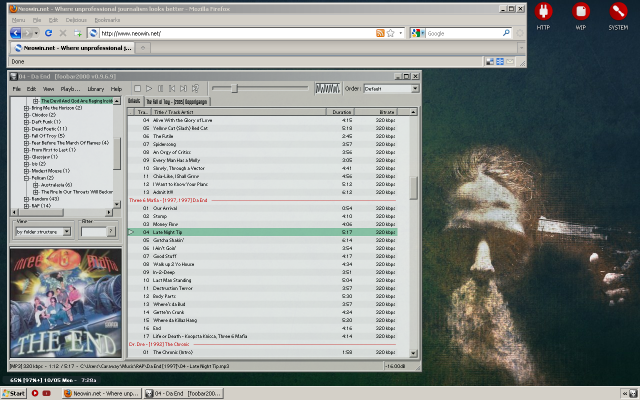Go back in the Firefox window
The height and width of the screenshot is (400, 640).
tap(16, 33)
